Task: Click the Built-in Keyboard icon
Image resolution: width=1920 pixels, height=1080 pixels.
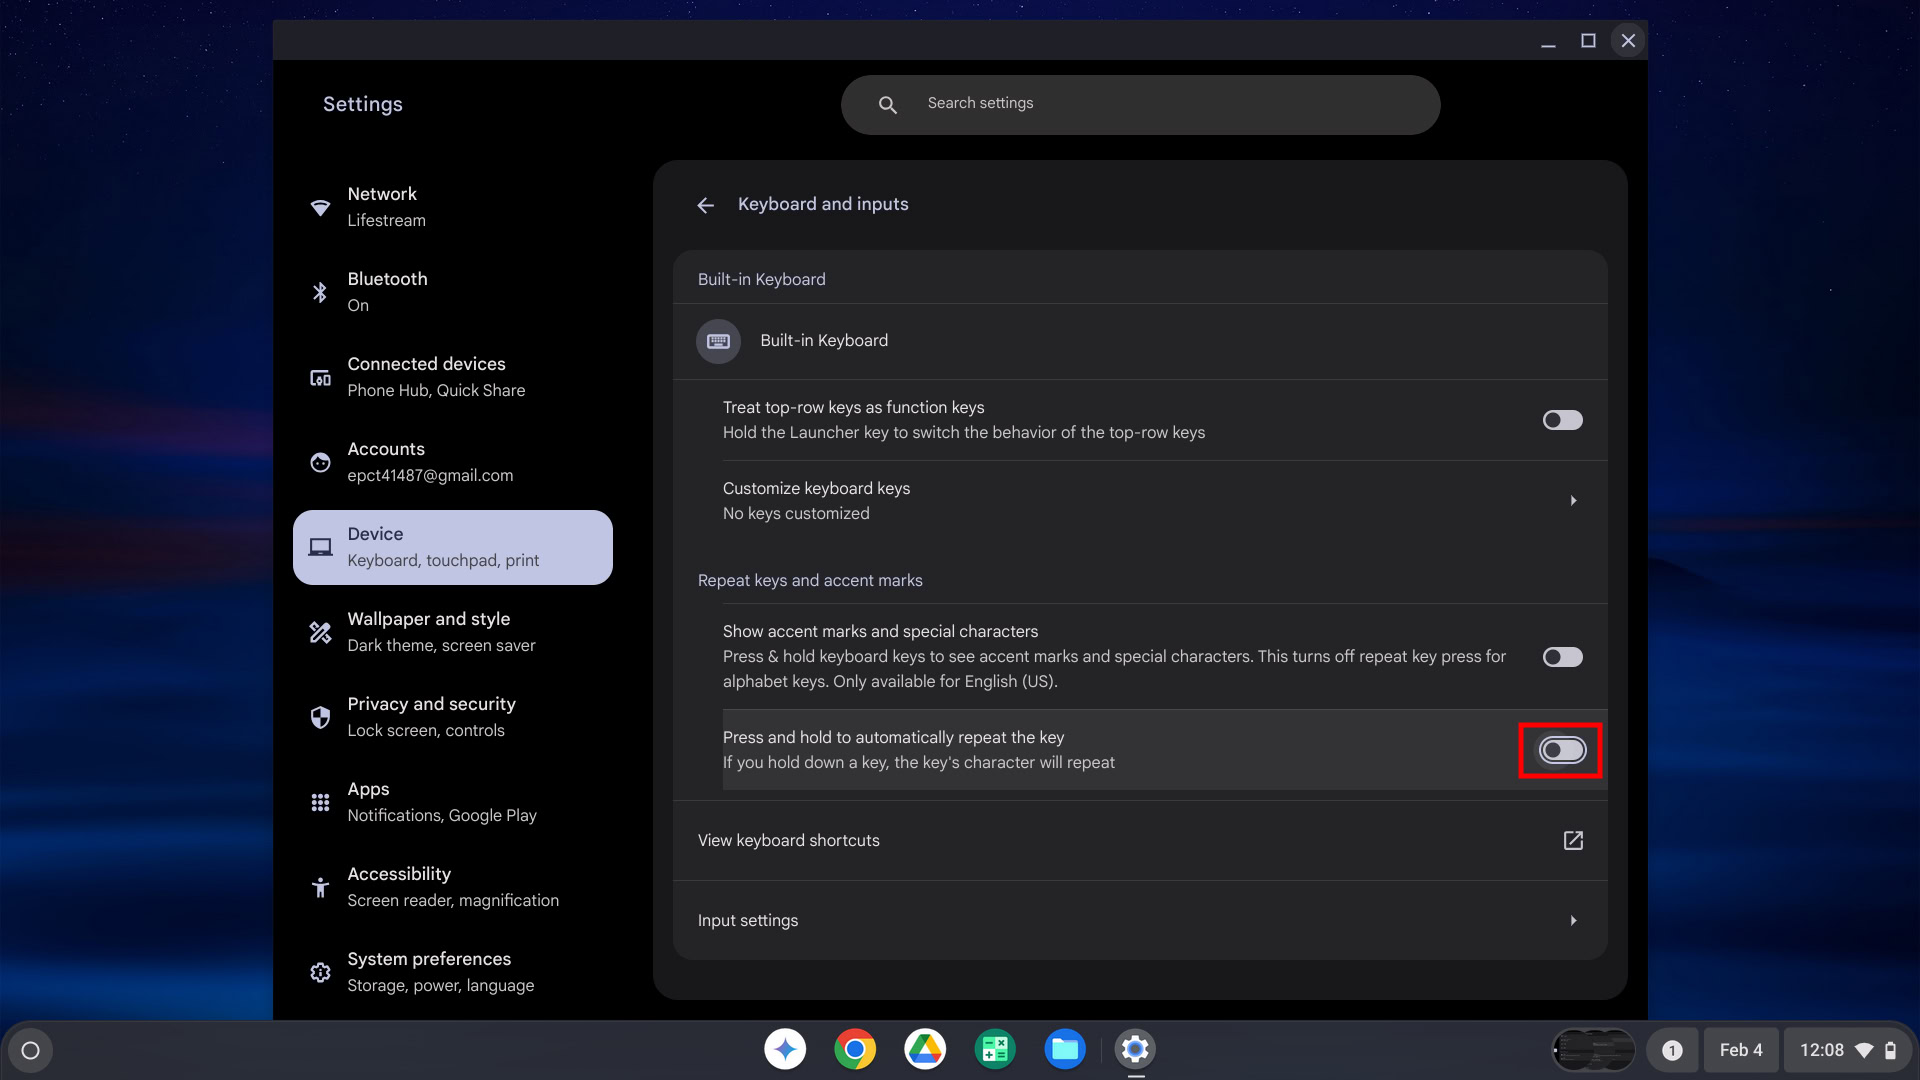Action: coord(718,341)
